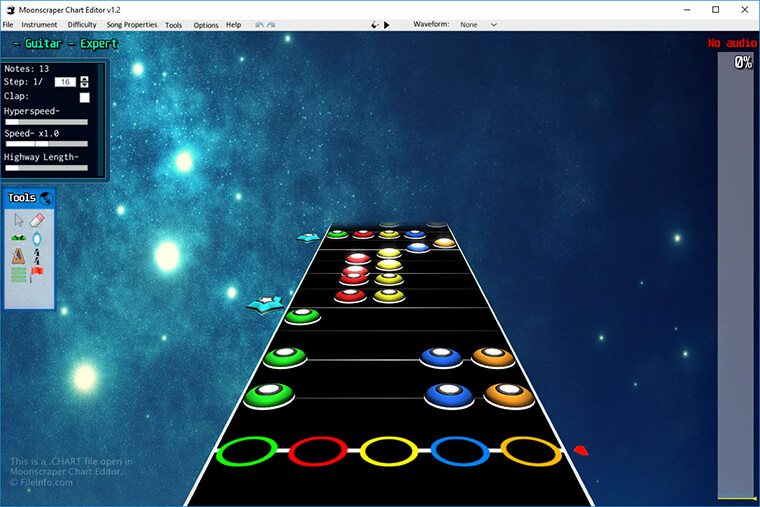Adjust the Highway Length slider

(46, 168)
